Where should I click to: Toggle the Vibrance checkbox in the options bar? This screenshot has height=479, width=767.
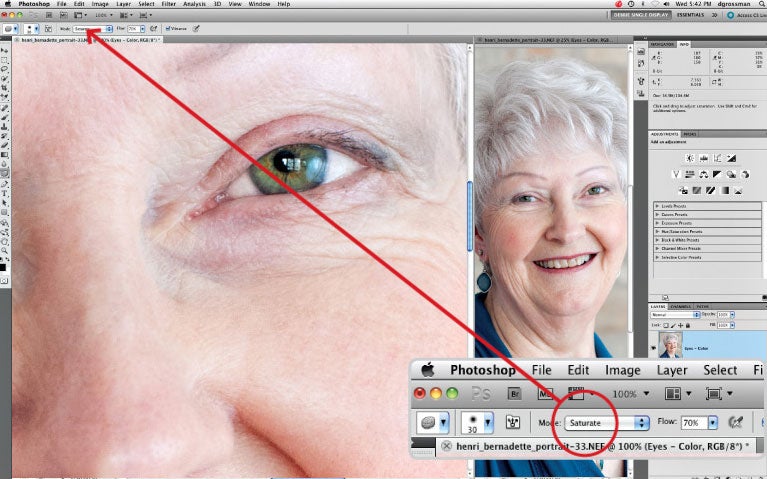click(168, 29)
